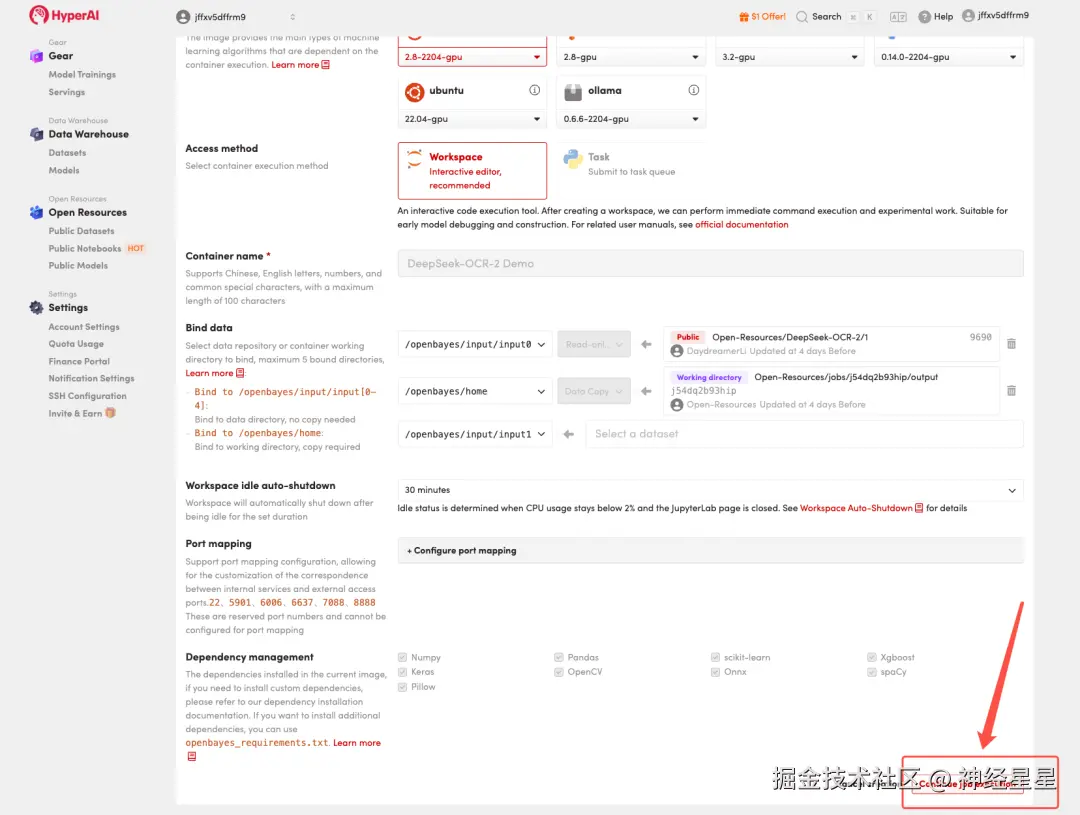Delete the DeepSeek-OCR-2/1 binding trash icon

point(1011,344)
